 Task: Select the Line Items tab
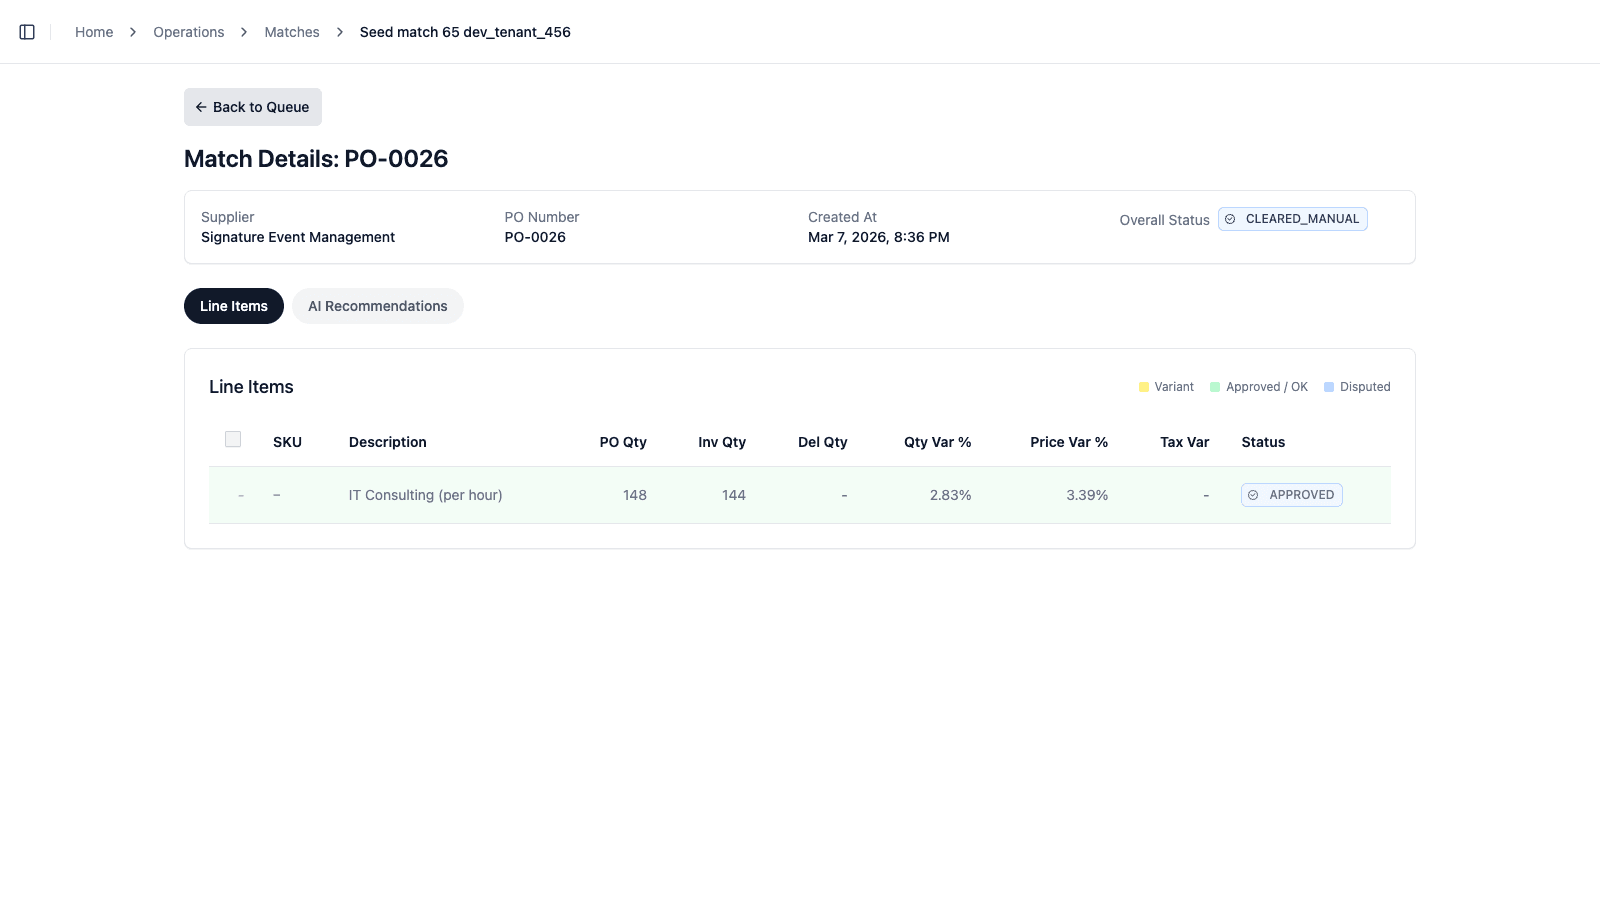[x=233, y=306]
